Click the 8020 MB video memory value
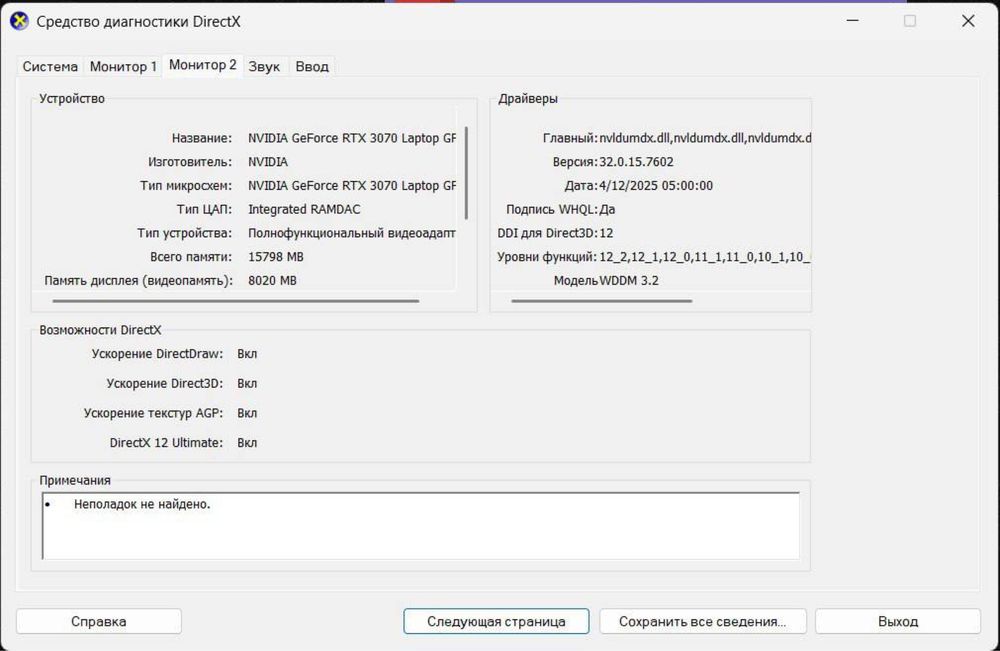This screenshot has width=1000, height=651. [272, 281]
